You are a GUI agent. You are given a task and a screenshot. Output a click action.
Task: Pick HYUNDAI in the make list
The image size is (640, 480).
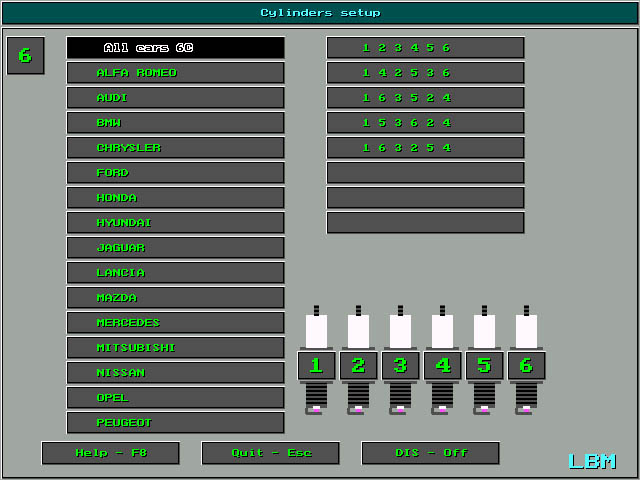pos(176,223)
